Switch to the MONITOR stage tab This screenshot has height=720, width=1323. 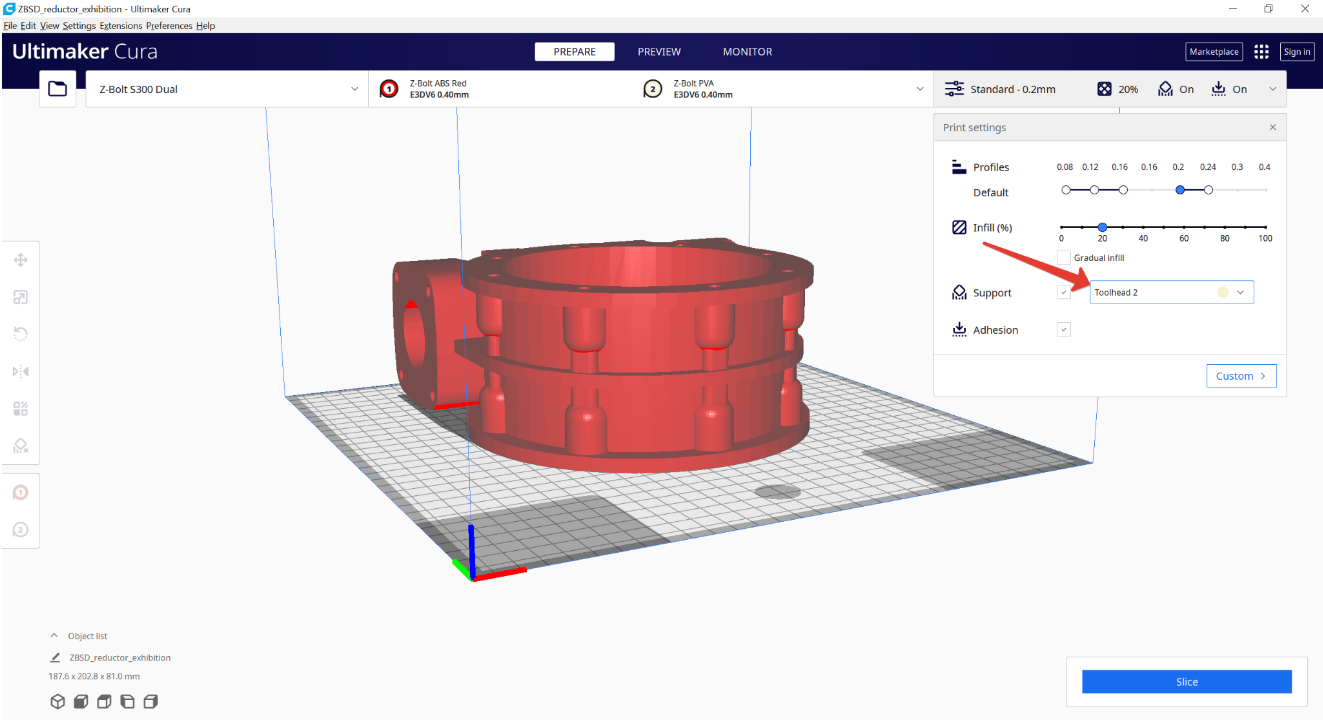(748, 52)
